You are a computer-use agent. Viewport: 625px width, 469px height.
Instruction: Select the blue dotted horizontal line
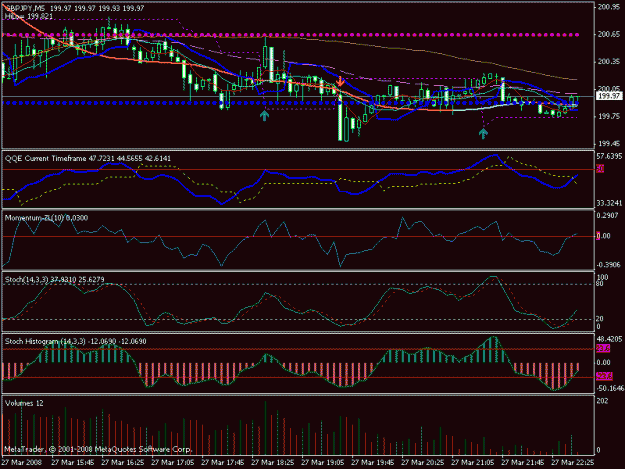(291, 103)
